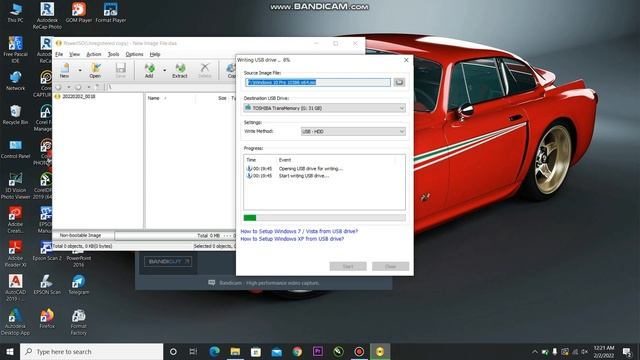This screenshot has width=640, height=360.
Task: Open Premiere Pro from the taskbar
Action: [318, 351]
